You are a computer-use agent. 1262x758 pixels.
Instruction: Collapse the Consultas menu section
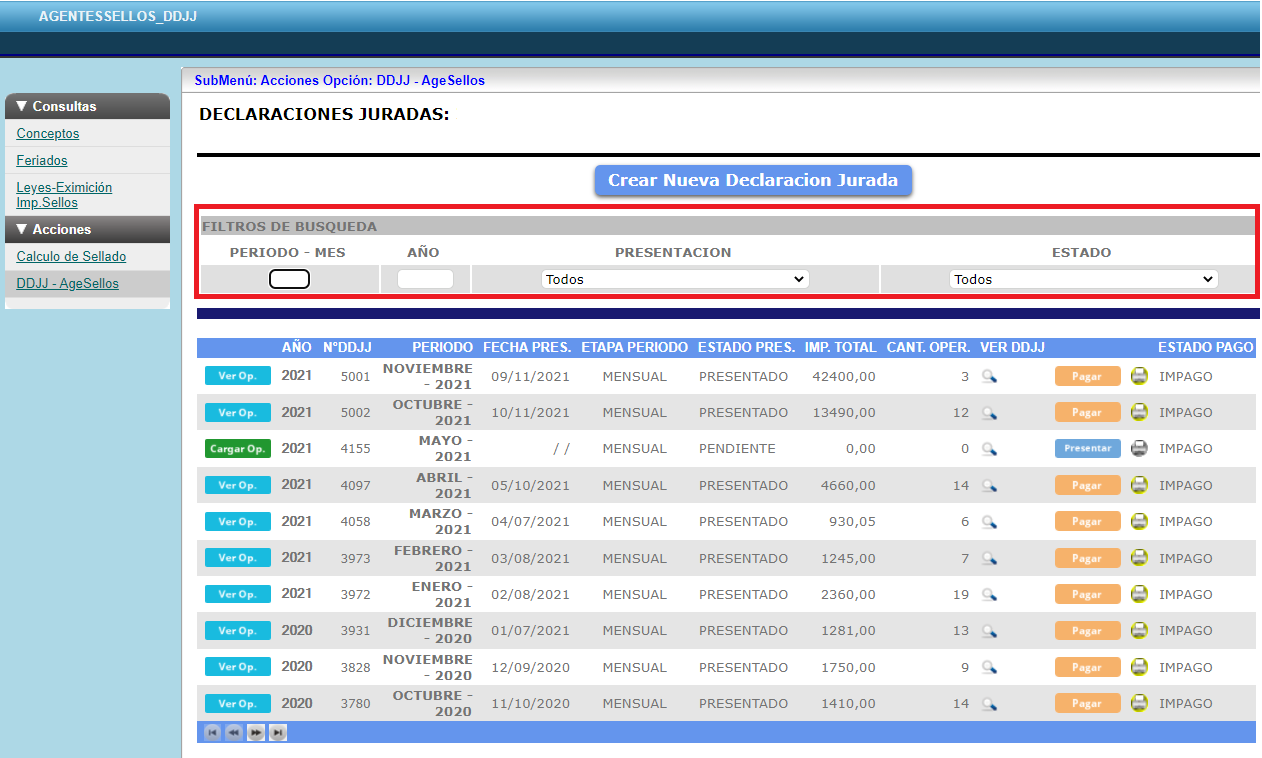pyautogui.click(x=88, y=106)
